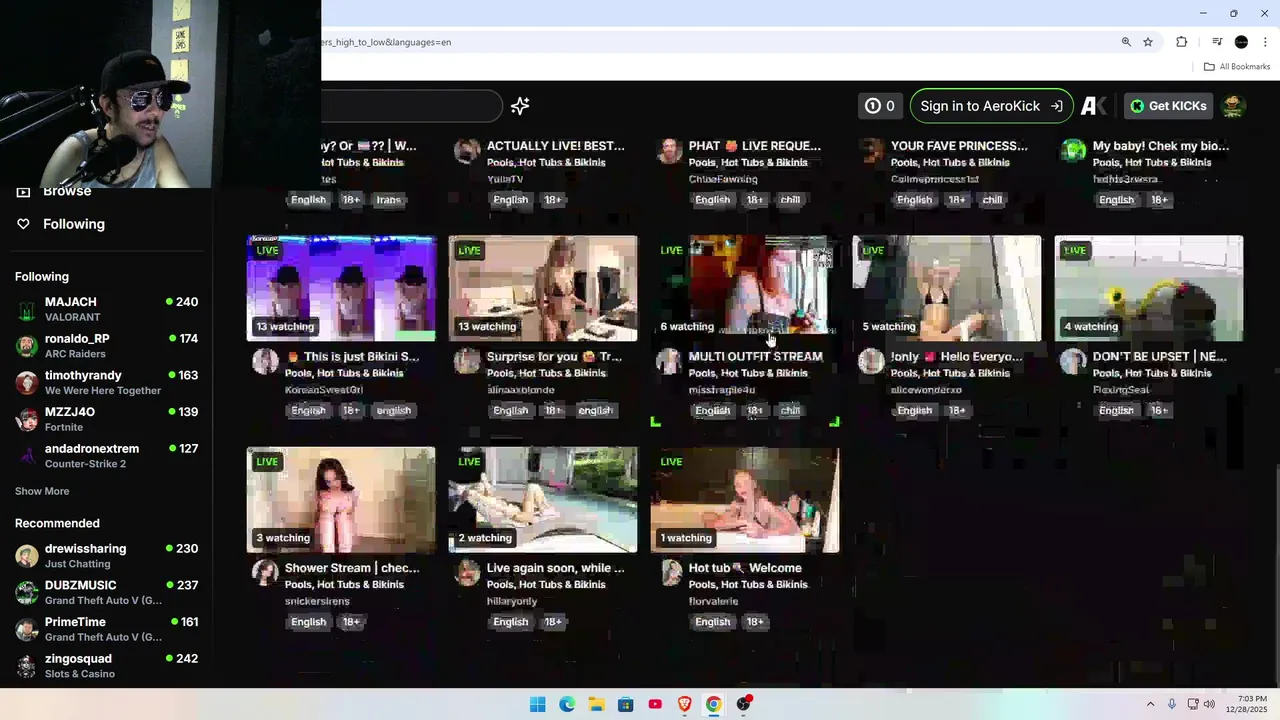Open the user avatar menu in header

tap(1233, 106)
